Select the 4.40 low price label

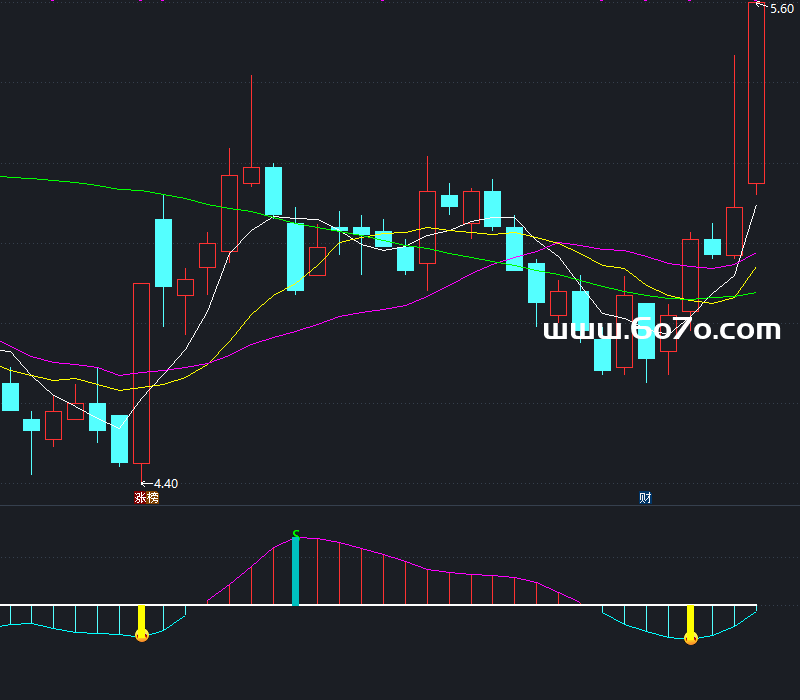coord(166,483)
